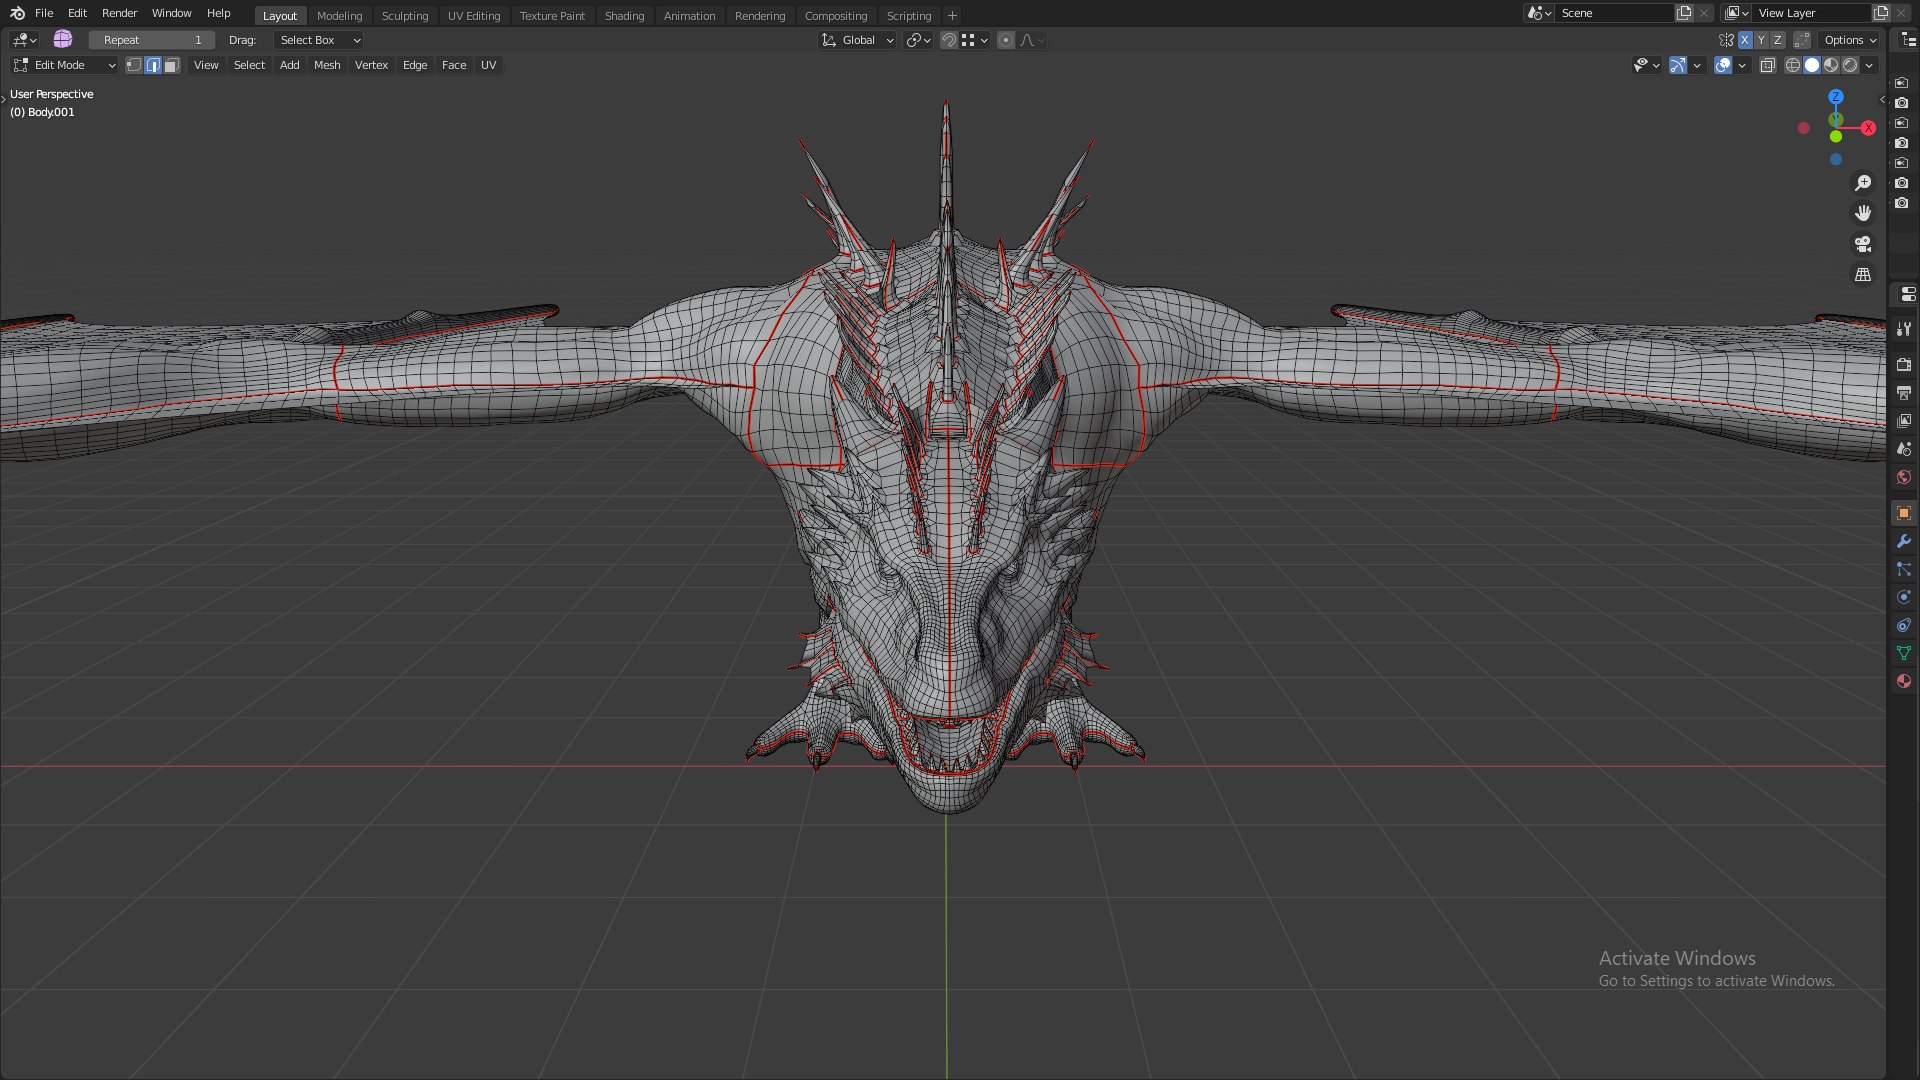This screenshot has height=1080, width=1920.
Task: Open the Edge menu
Action: click(415, 65)
